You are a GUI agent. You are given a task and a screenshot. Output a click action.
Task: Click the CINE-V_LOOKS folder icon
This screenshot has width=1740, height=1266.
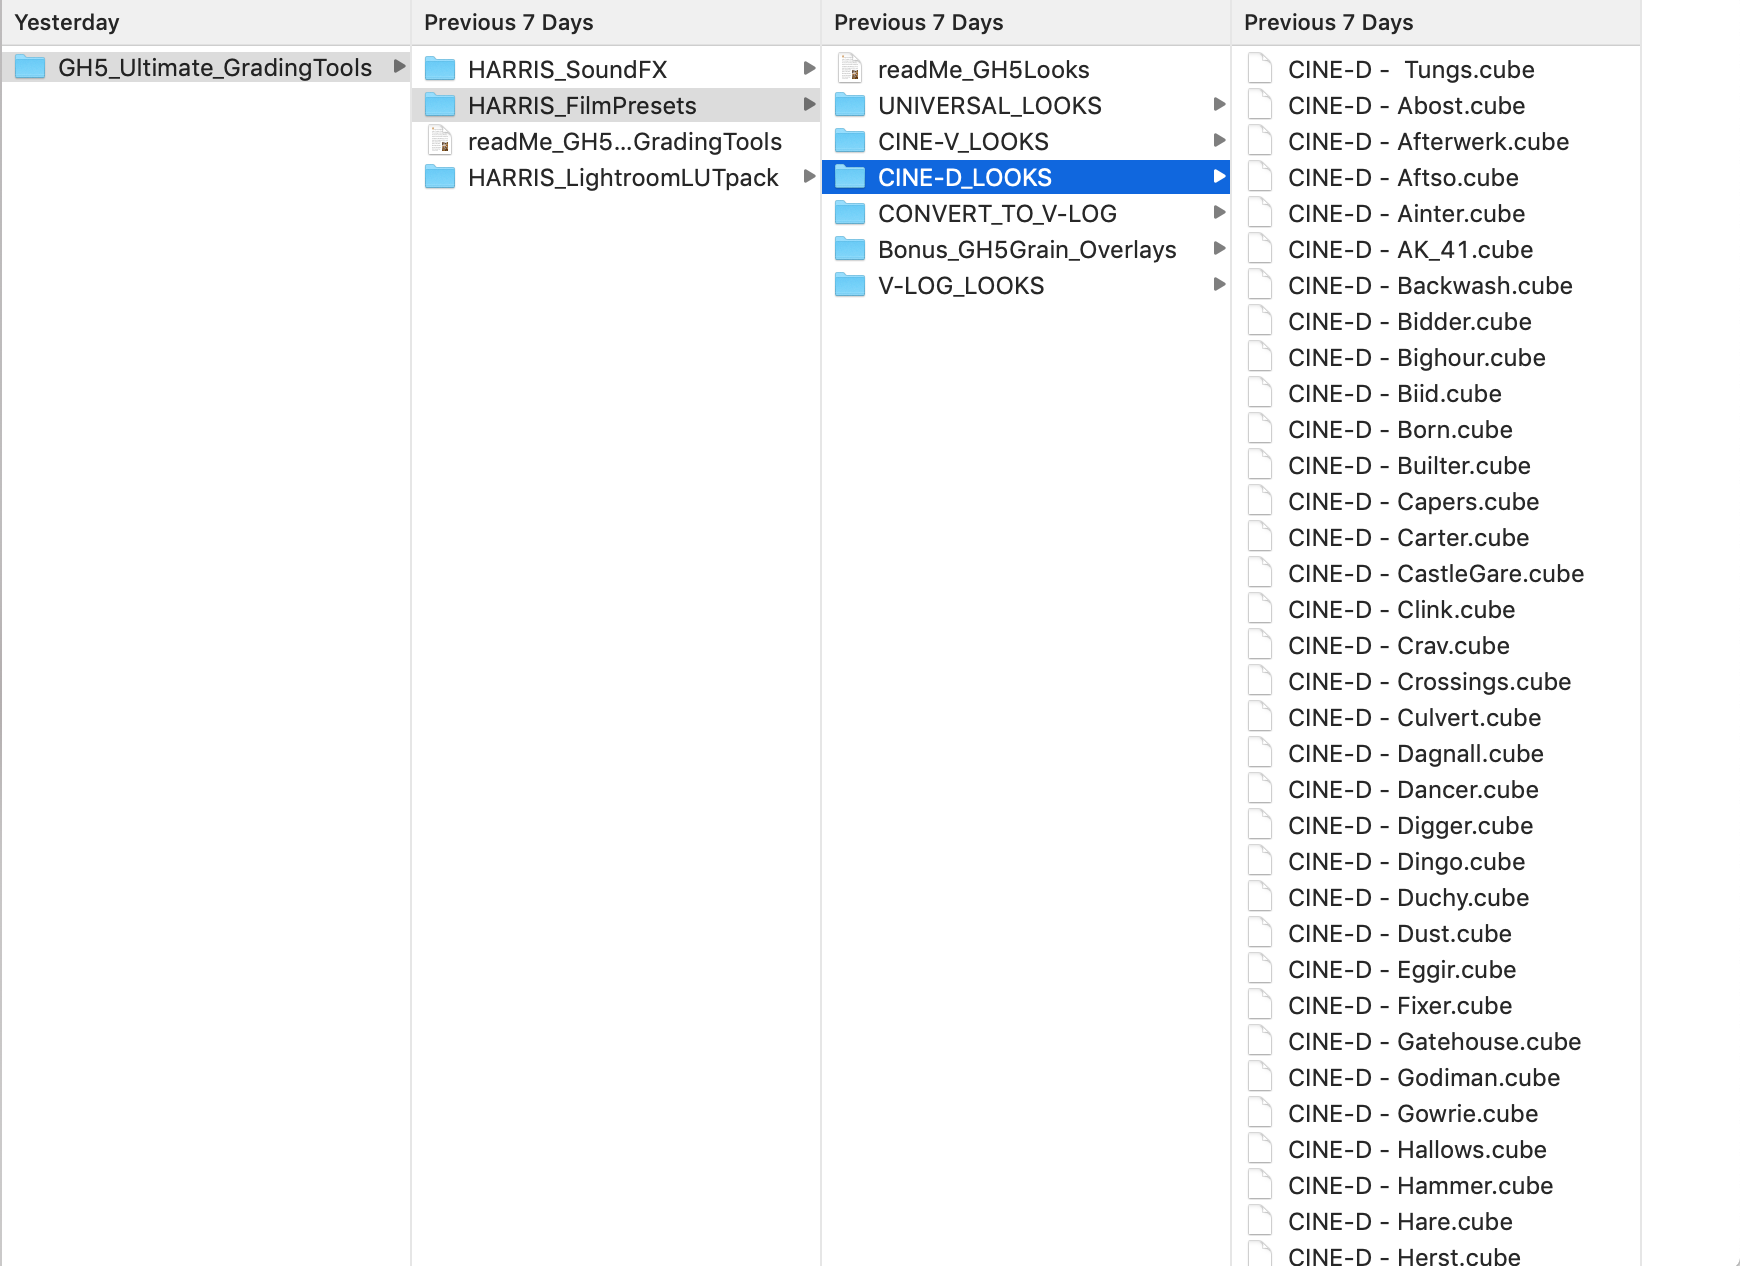[x=850, y=141]
